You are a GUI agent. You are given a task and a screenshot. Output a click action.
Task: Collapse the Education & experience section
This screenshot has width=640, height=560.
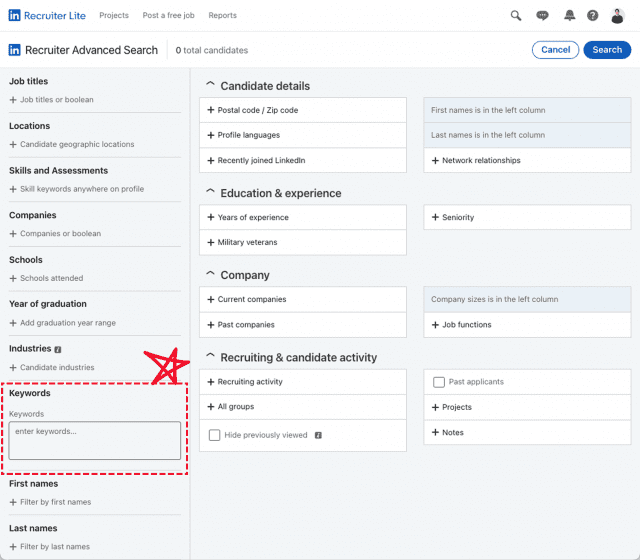pos(211,193)
